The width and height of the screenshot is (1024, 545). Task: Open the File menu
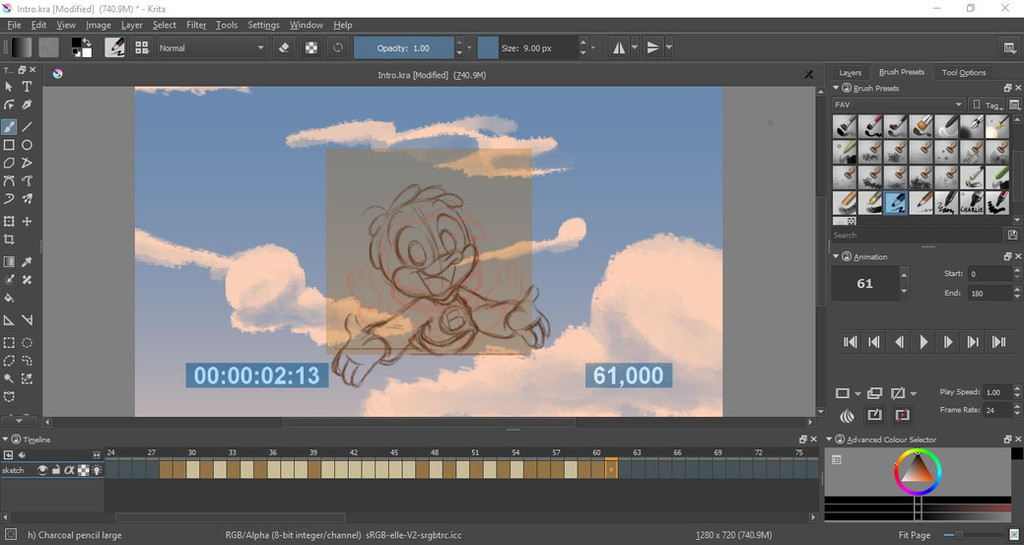tap(14, 25)
